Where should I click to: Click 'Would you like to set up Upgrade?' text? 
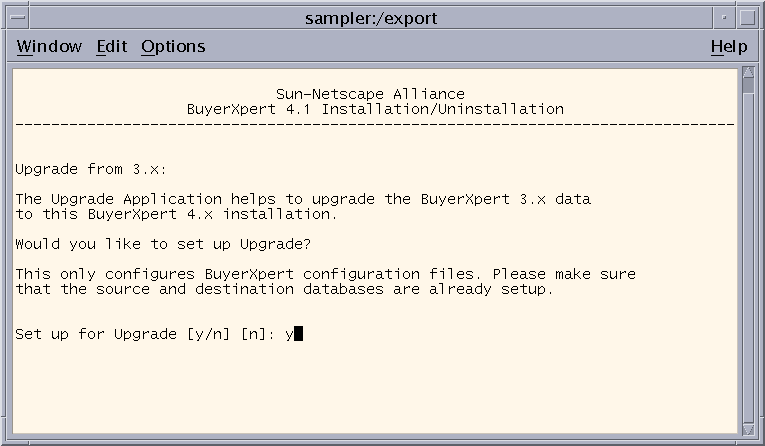pyautogui.click(x=163, y=244)
